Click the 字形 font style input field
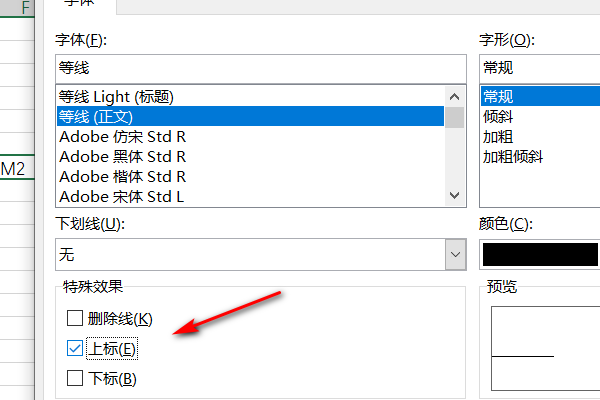Viewport: 600px width, 400px height. pyautogui.click(x=540, y=69)
